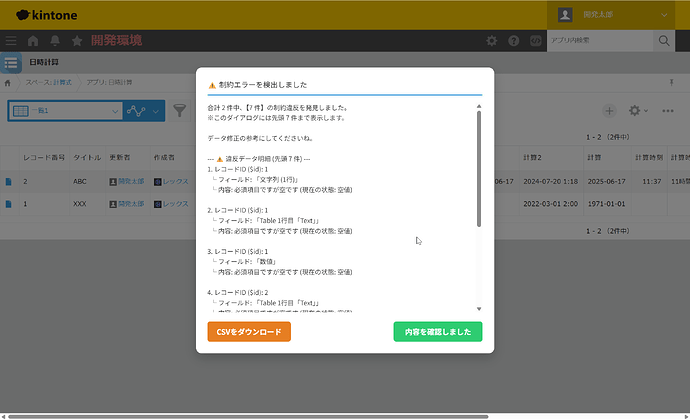
Task: Expand the app settings gear dropdown
Action: 639,110
